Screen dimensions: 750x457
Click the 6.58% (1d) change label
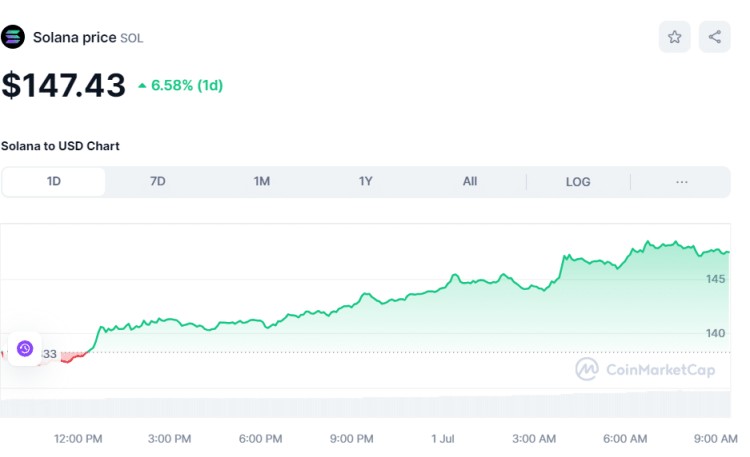point(181,85)
